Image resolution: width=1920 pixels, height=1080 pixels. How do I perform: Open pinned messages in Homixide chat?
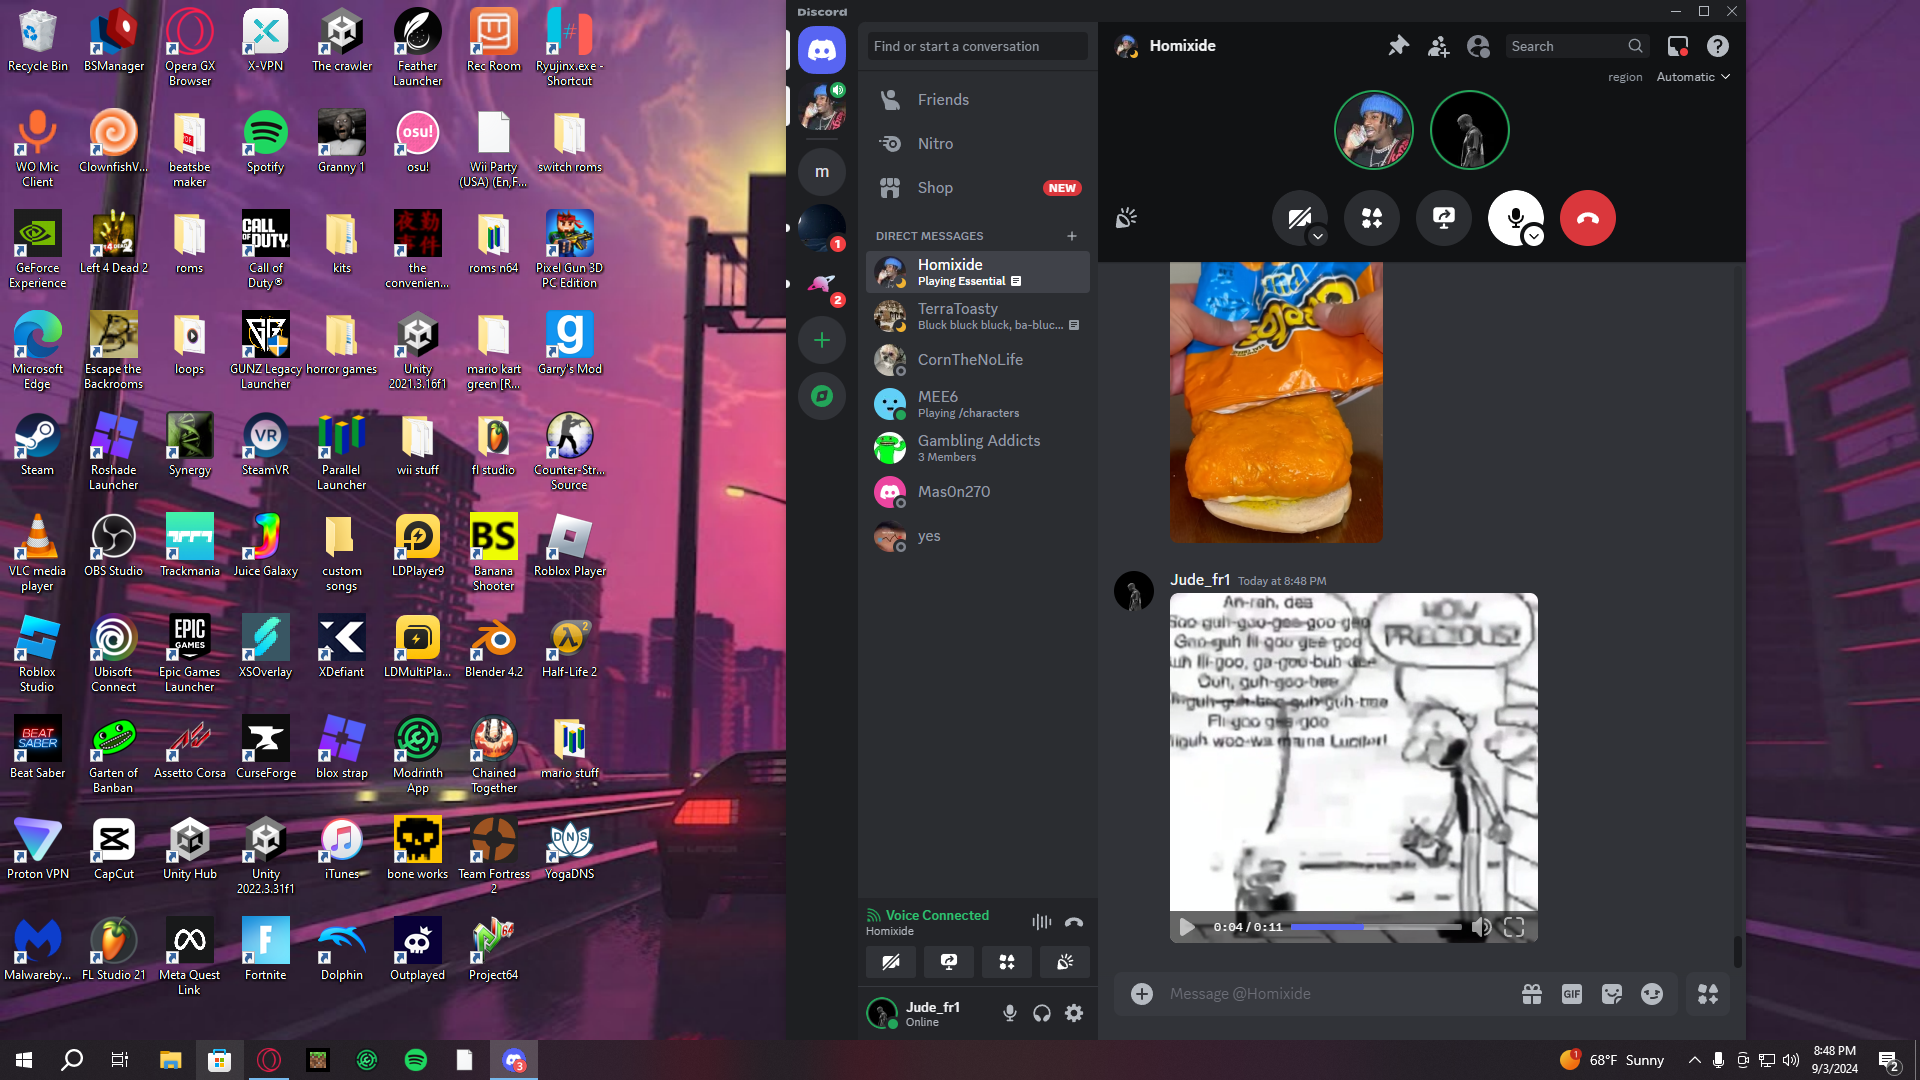[1398, 46]
